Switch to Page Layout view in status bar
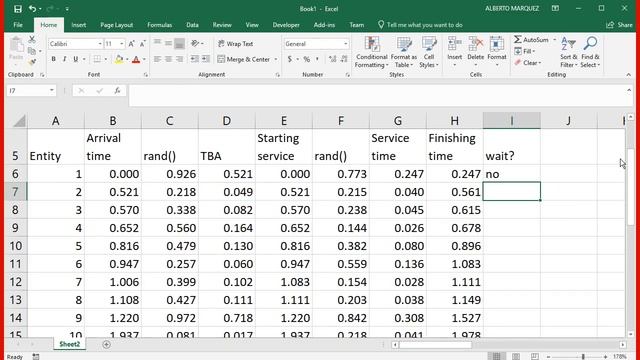This screenshot has width=640, height=360. (x=516, y=356)
